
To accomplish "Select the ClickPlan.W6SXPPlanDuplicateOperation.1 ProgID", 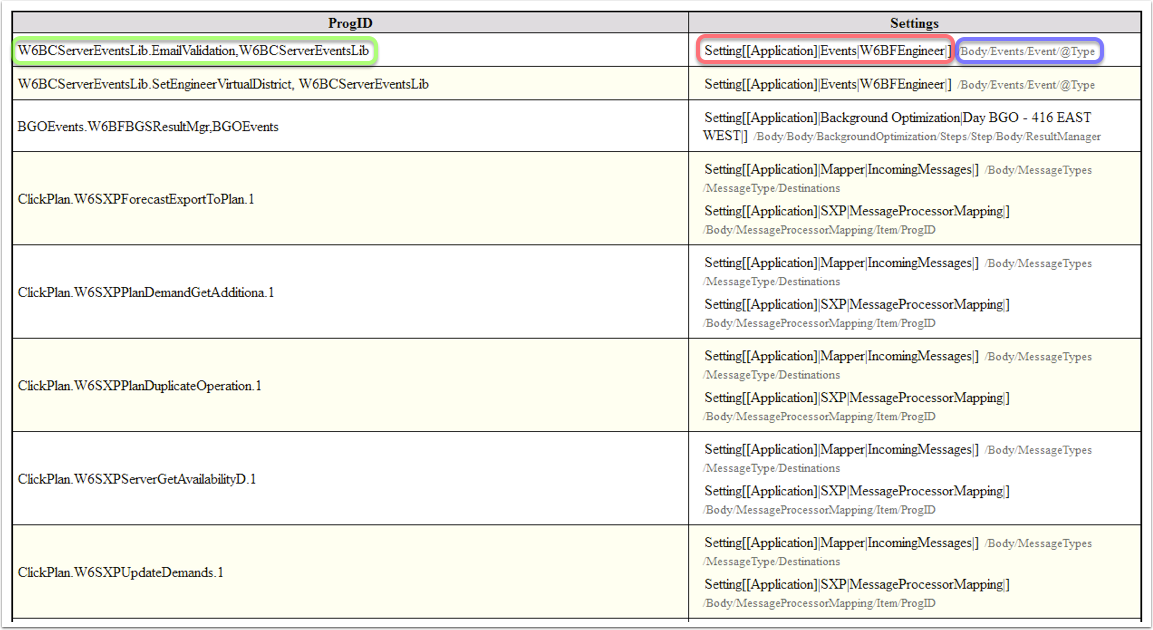I will pyautogui.click(x=140, y=386).
